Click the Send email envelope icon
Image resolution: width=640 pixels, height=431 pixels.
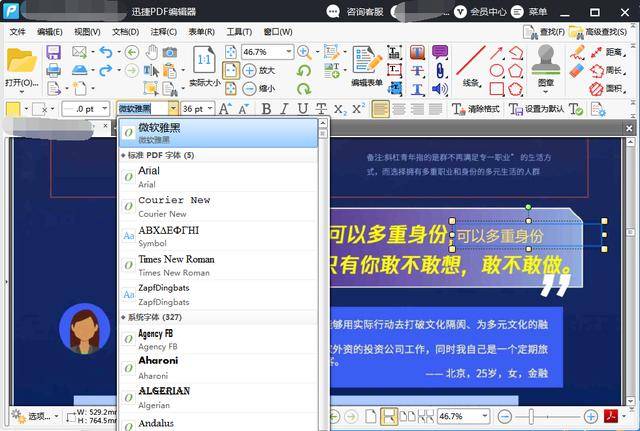(x=79, y=52)
